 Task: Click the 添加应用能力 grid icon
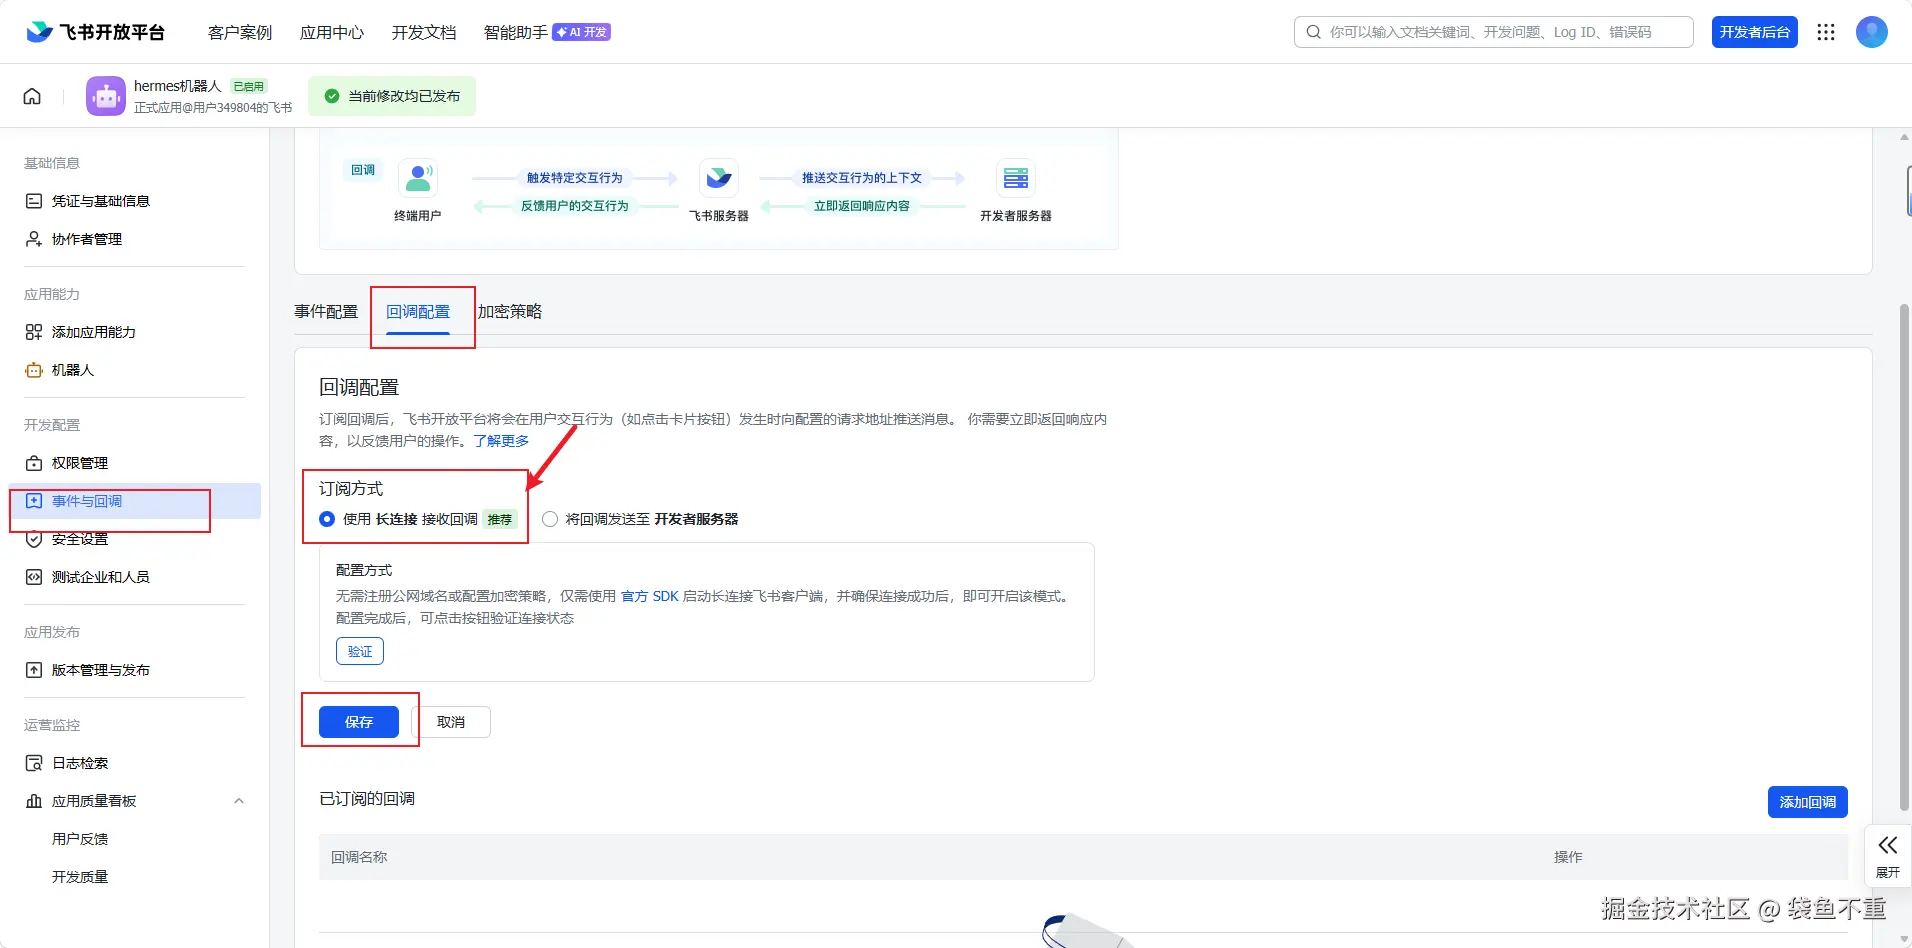[x=34, y=332]
